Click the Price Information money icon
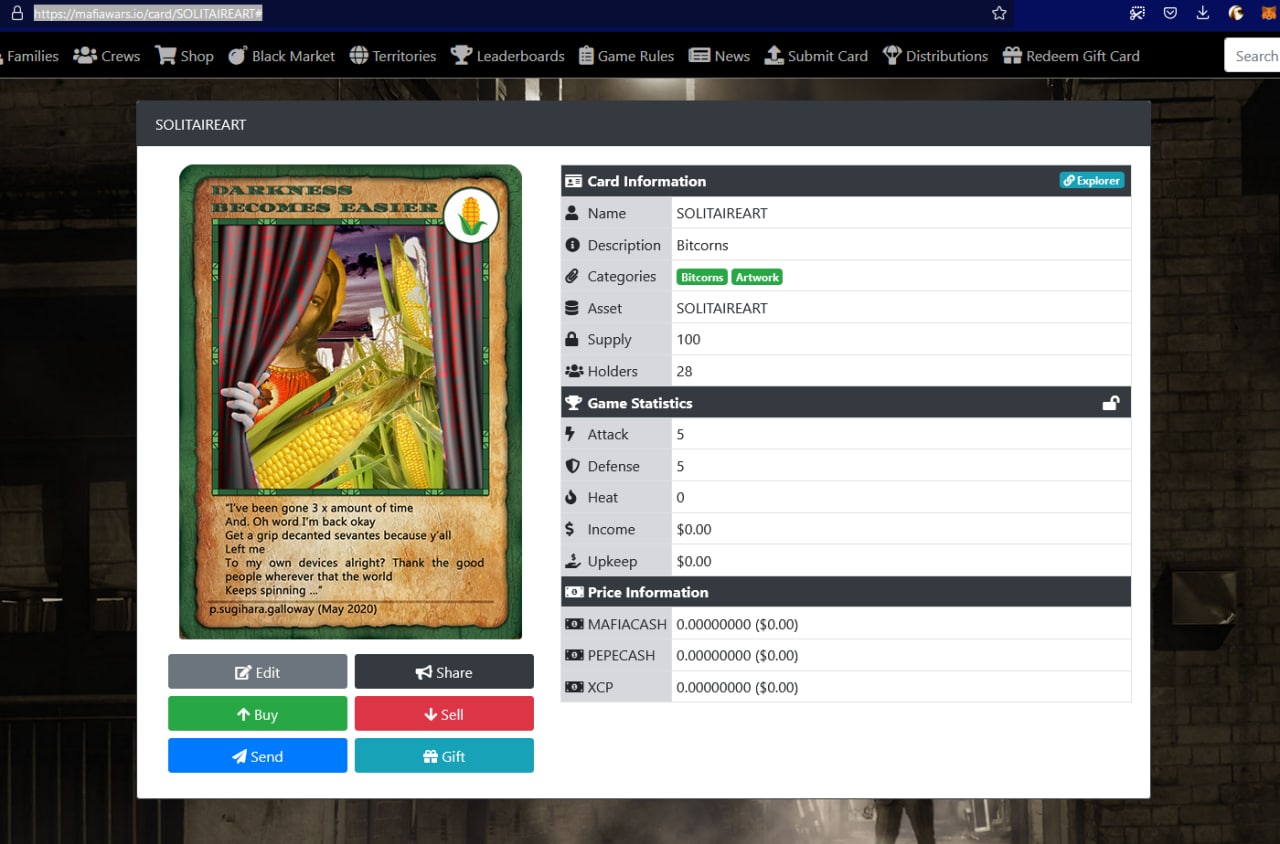 pyautogui.click(x=573, y=592)
